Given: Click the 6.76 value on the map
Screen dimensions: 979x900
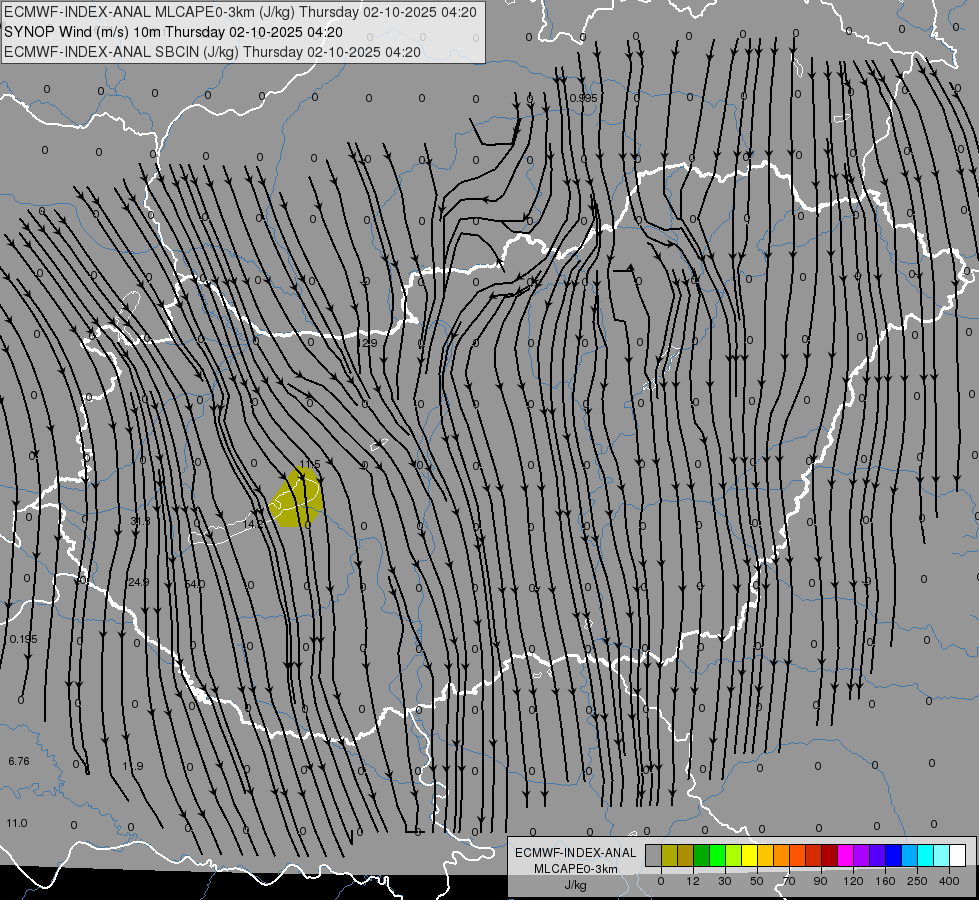Looking at the screenshot, I should pyautogui.click(x=19, y=761).
